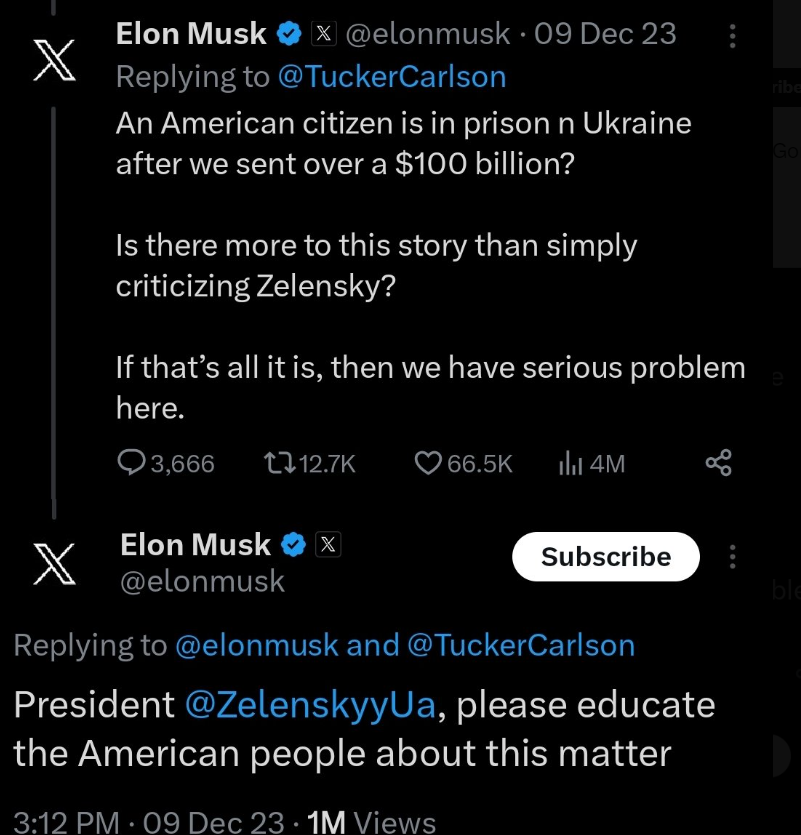Open X profile avatar of second tweet
The height and width of the screenshot is (835, 801).
point(55,564)
